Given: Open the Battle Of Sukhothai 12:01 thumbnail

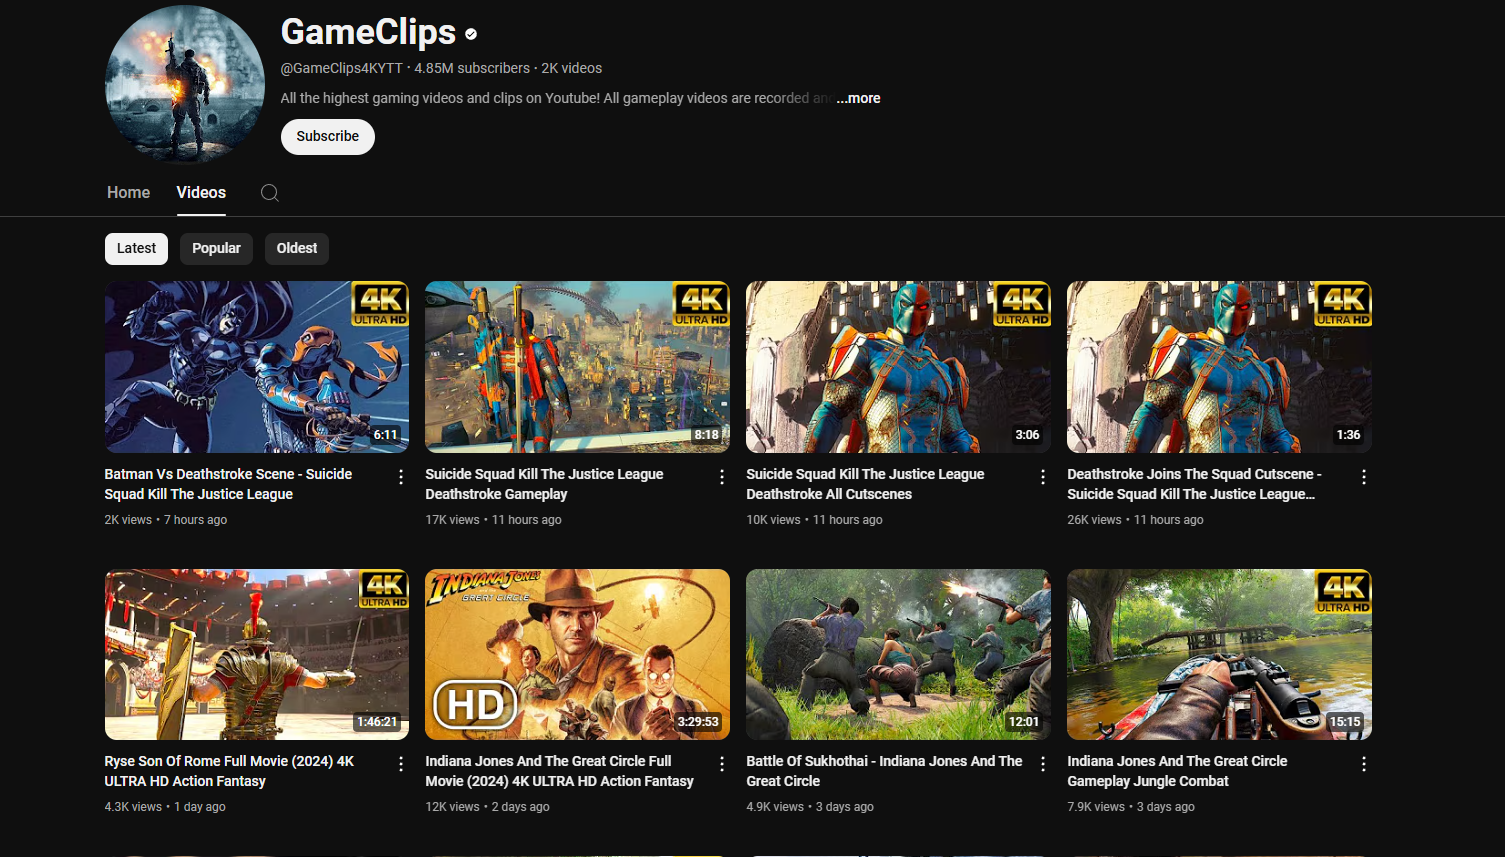Looking at the screenshot, I should [x=898, y=655].
